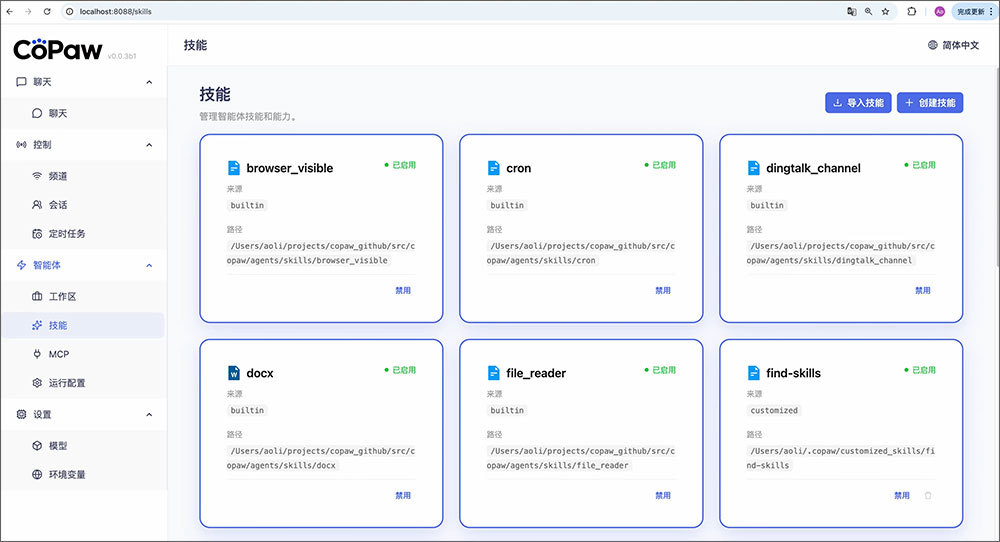Open the cron skill title

(518, 168)
